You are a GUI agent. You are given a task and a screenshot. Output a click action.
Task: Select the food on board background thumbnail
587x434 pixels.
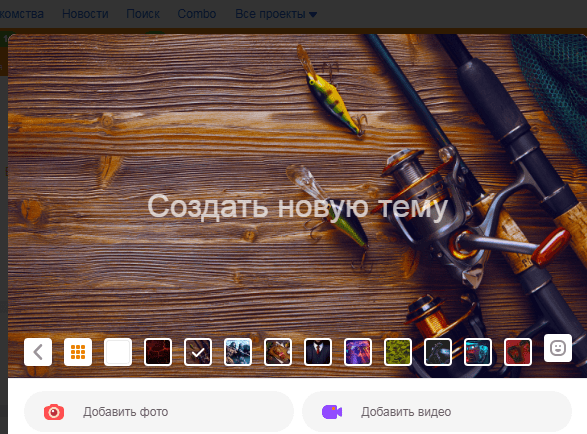point(278,352)
